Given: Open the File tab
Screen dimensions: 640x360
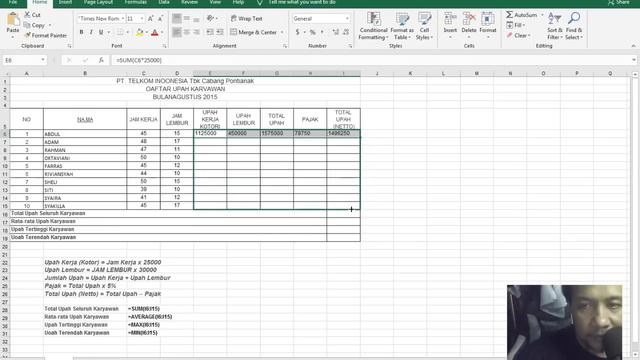Looking at the screenshot, I should [x=13, y=2].
